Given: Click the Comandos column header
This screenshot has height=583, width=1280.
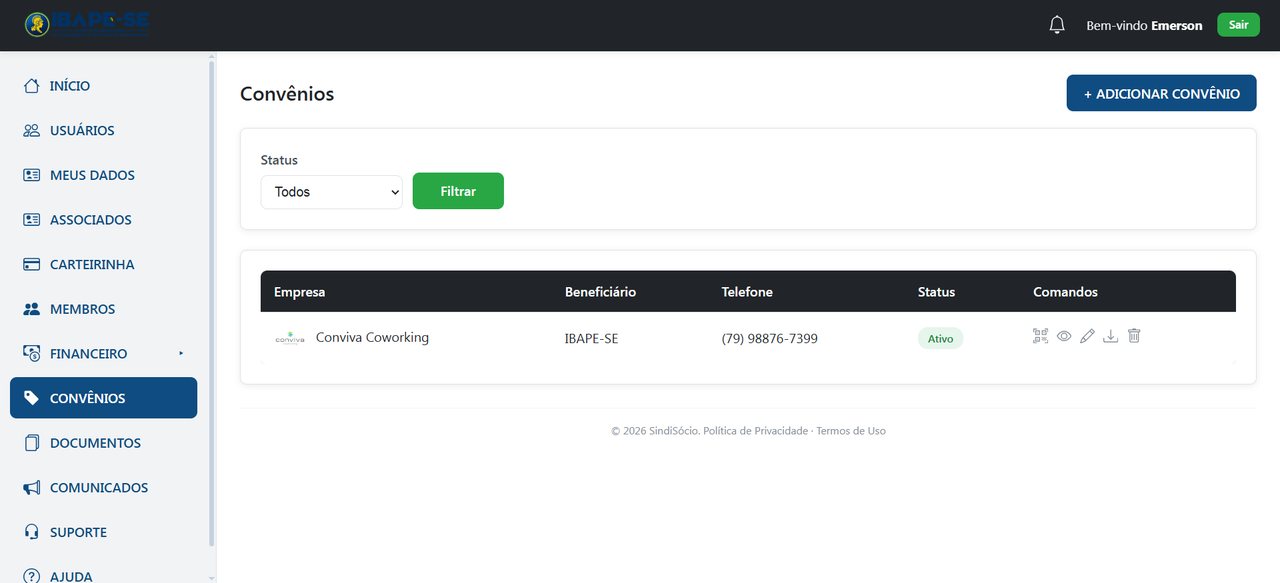Looking at the screenshot, I should 1065,292.
